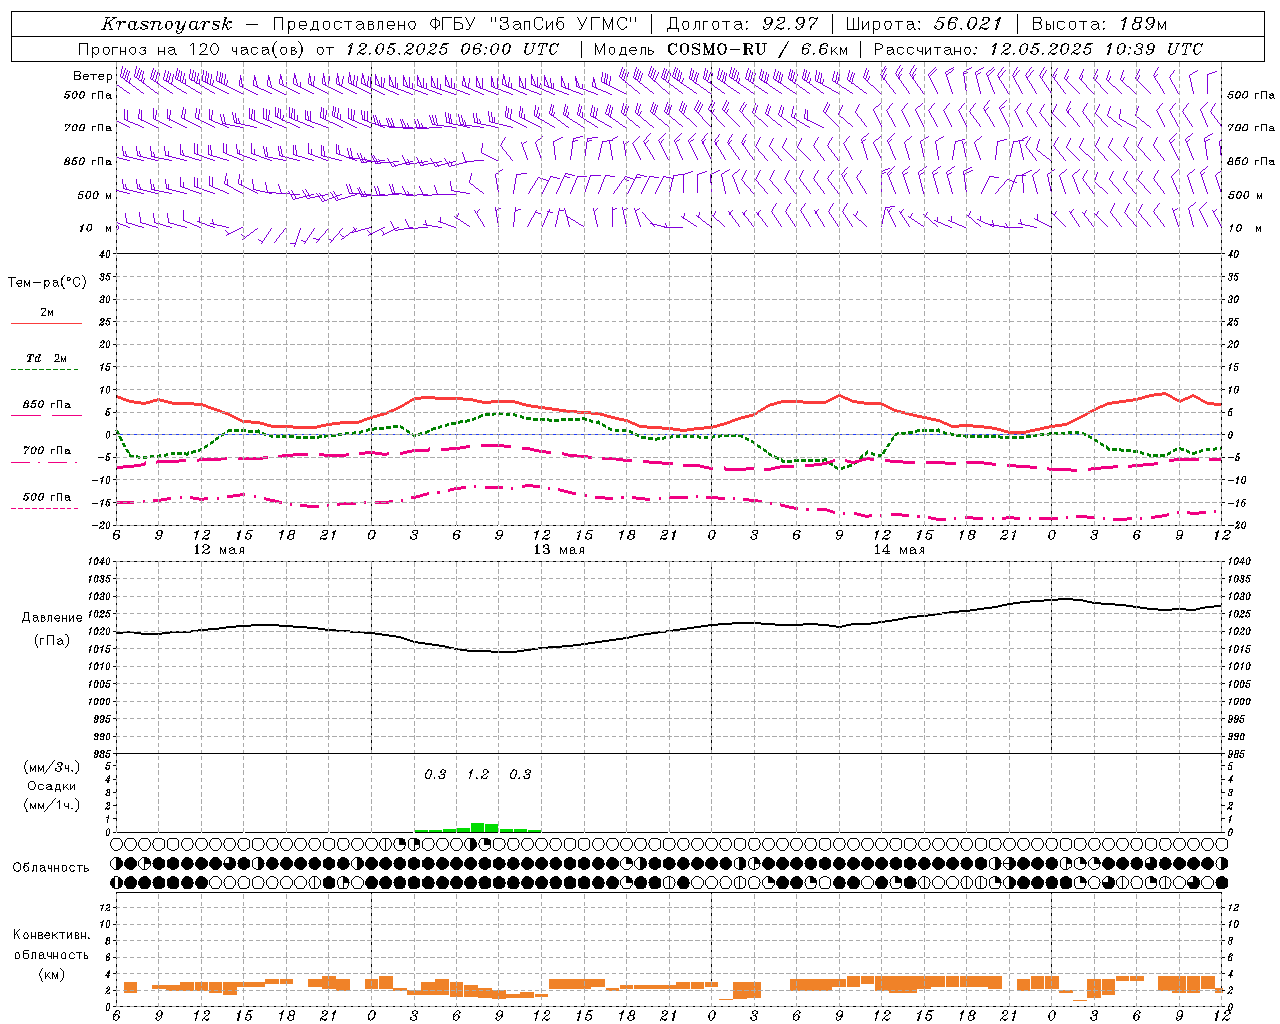Click the "Конвективн." convective cloud label
The image size is (1280, 1024).
point(51,935)
